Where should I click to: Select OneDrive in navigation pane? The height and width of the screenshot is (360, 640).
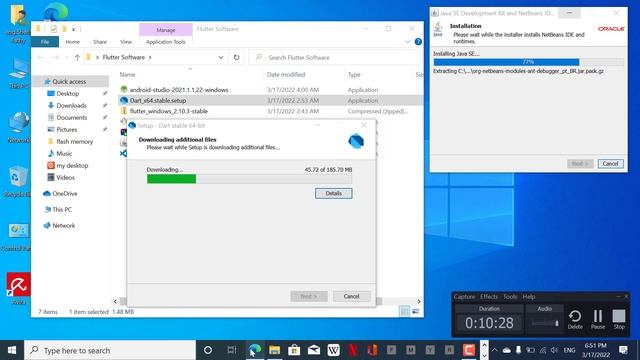pos(64,193)
